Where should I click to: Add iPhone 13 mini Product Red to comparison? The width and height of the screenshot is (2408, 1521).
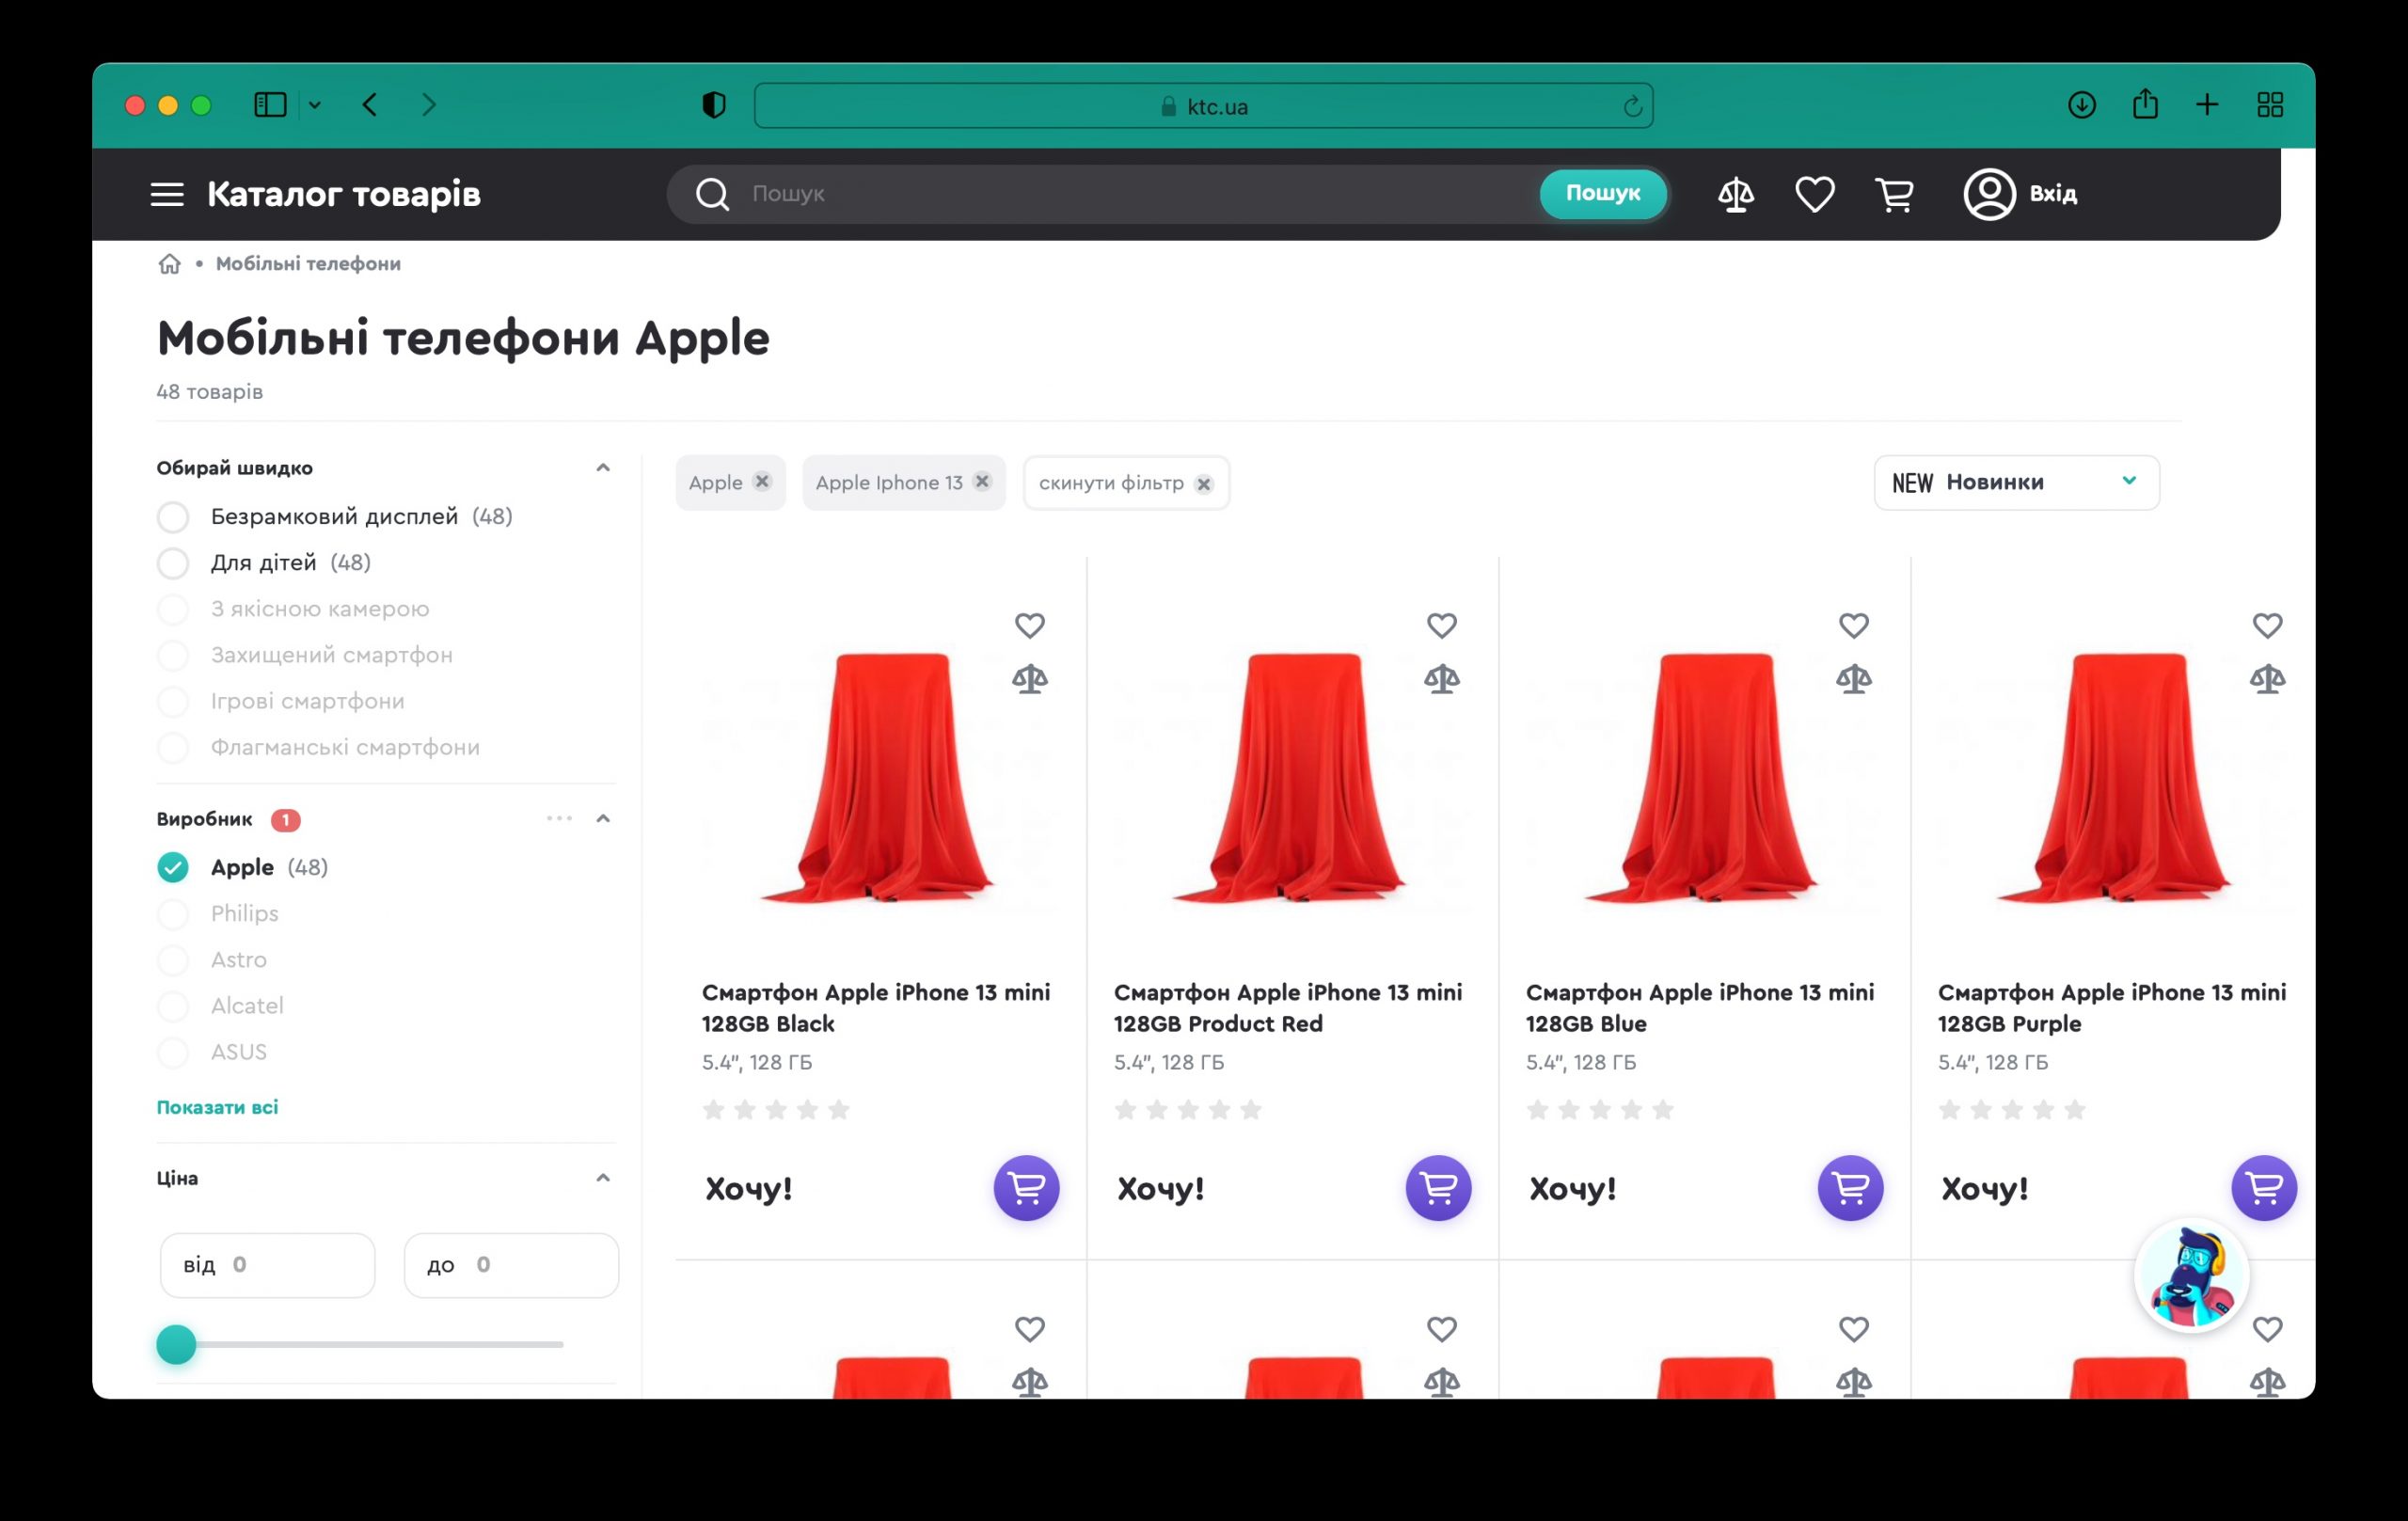pos(1441,680)
